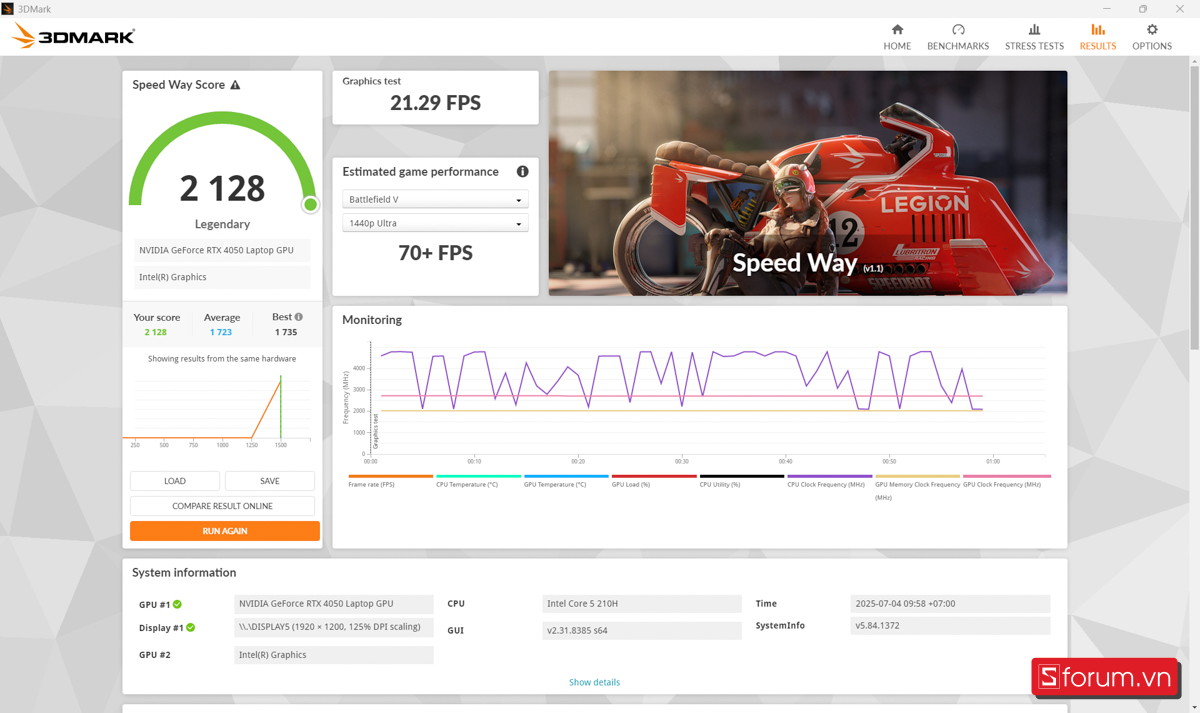Toggle the CPU Temperature chart legend

[478, 481]
